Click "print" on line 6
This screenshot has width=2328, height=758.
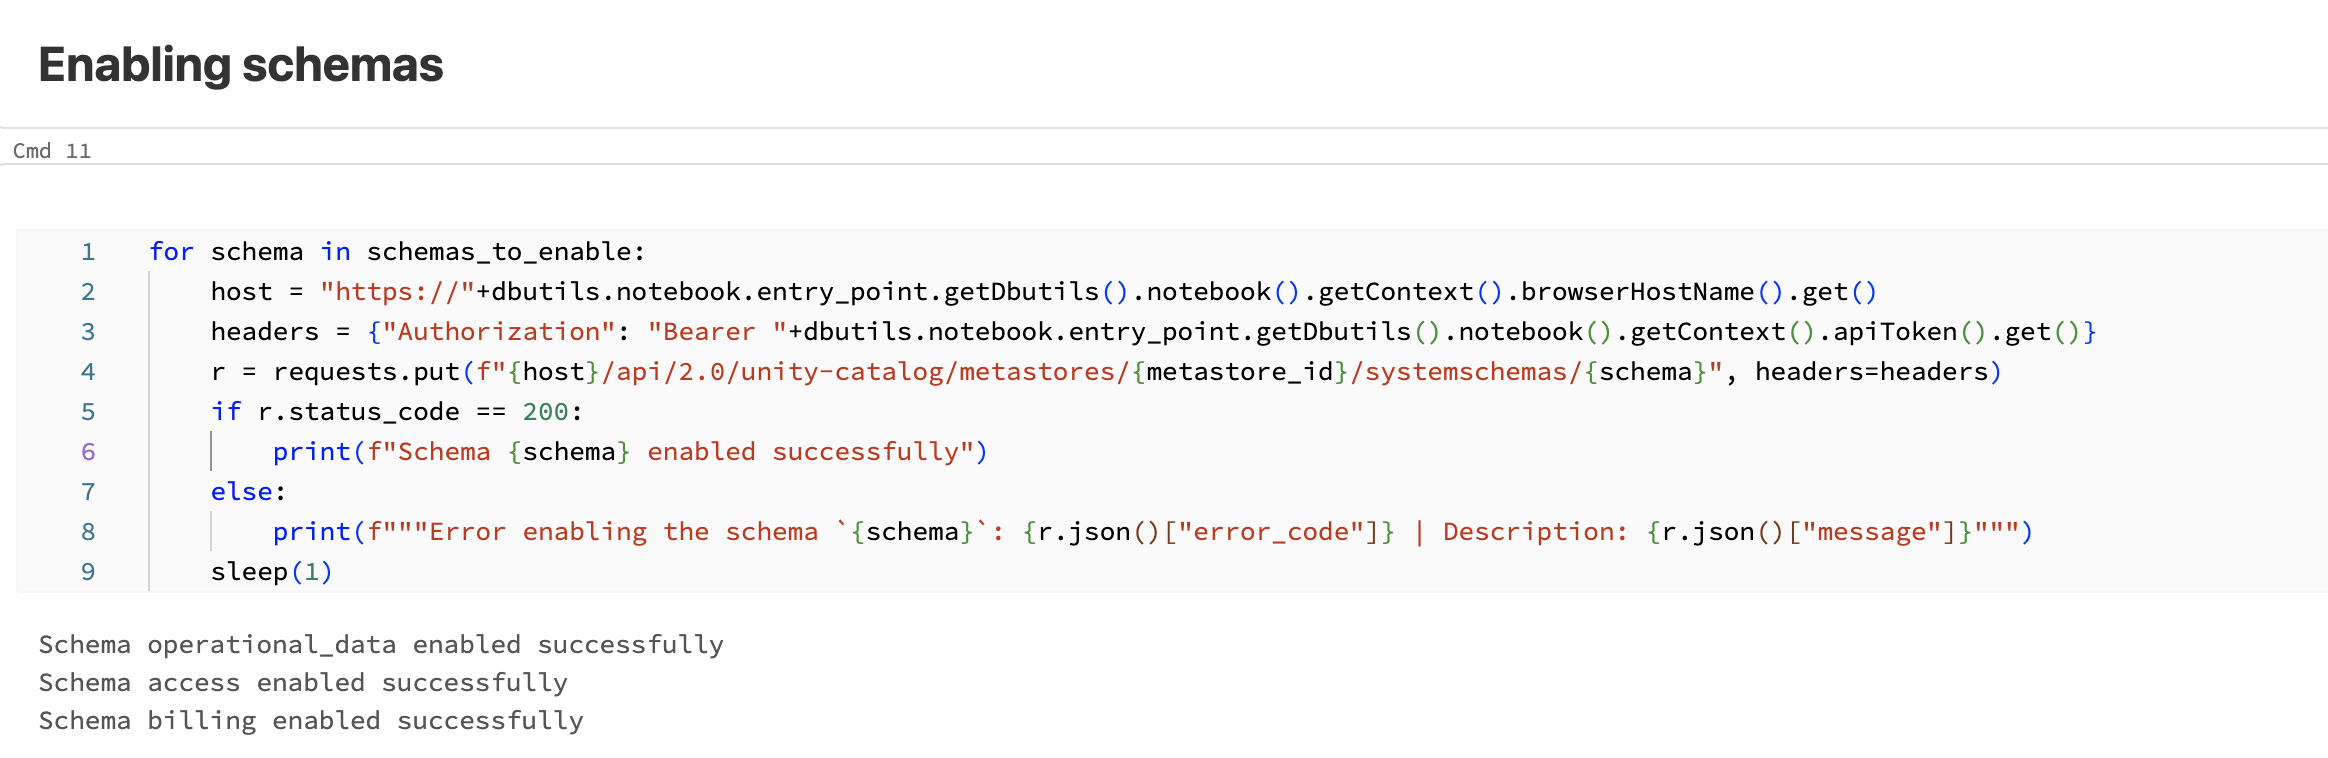click(312, 452)
